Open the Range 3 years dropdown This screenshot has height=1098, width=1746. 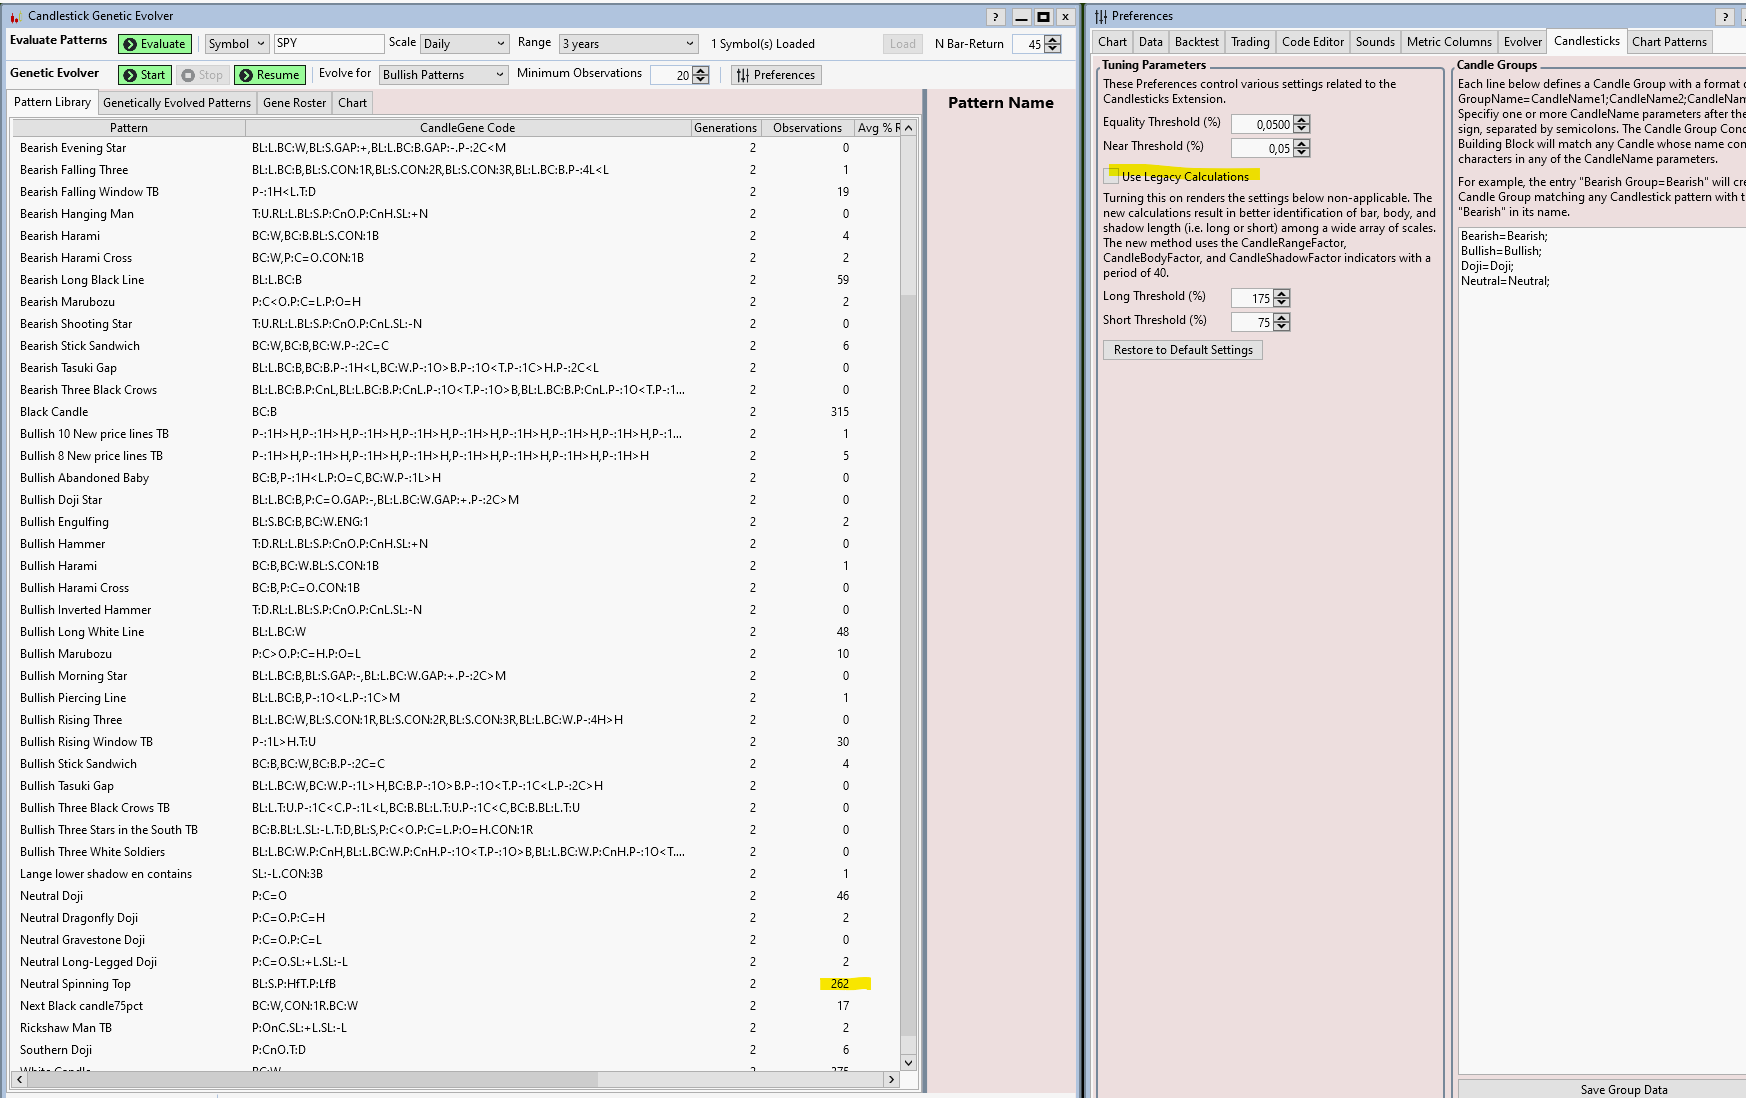pyautogui.click(x=628, y=44)
